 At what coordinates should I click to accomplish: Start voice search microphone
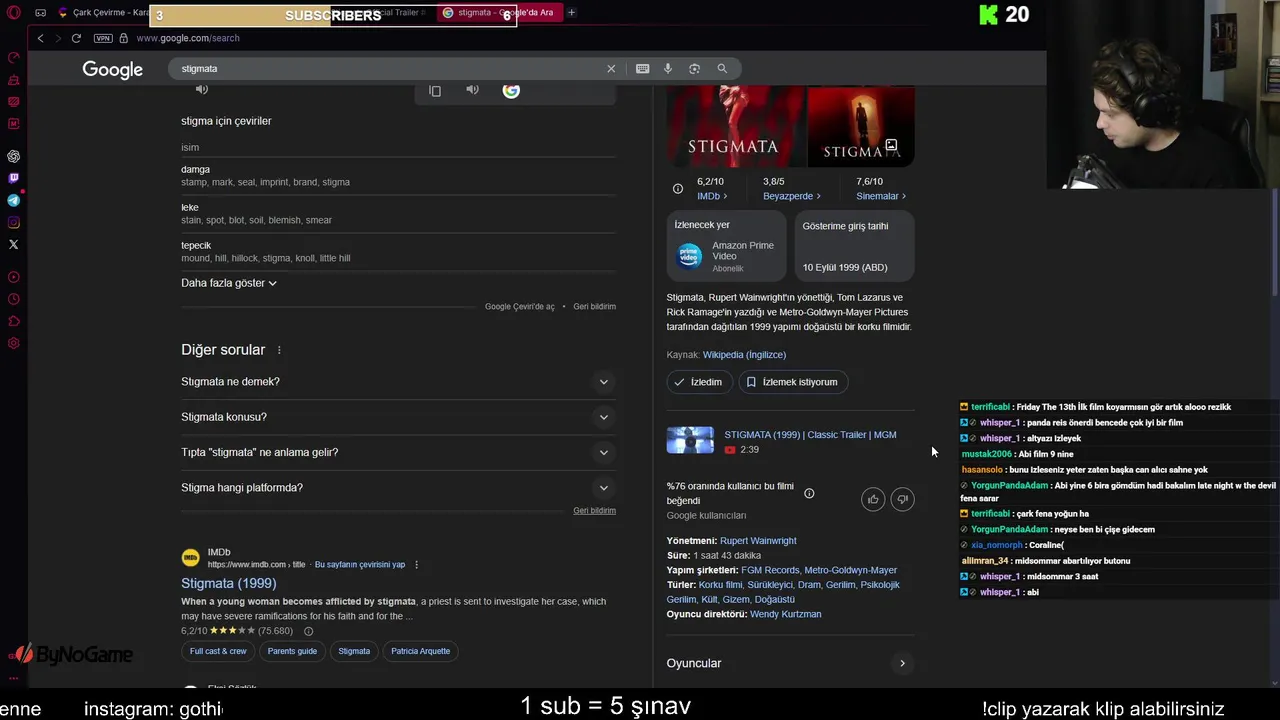(668, 69)
